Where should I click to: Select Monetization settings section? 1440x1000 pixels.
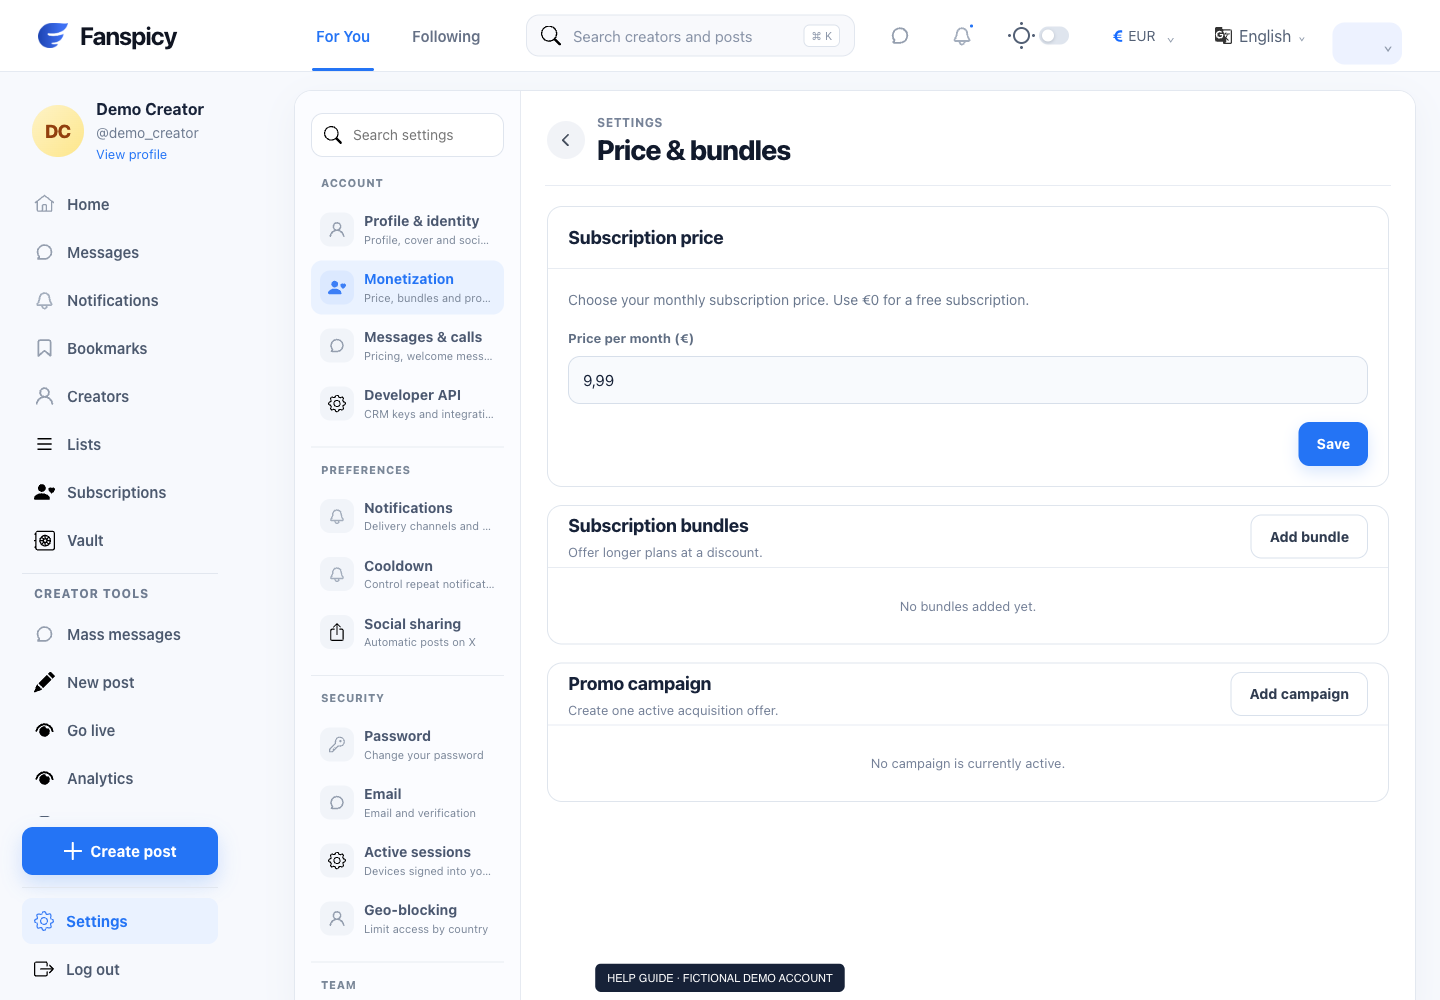tap(407, 287)
